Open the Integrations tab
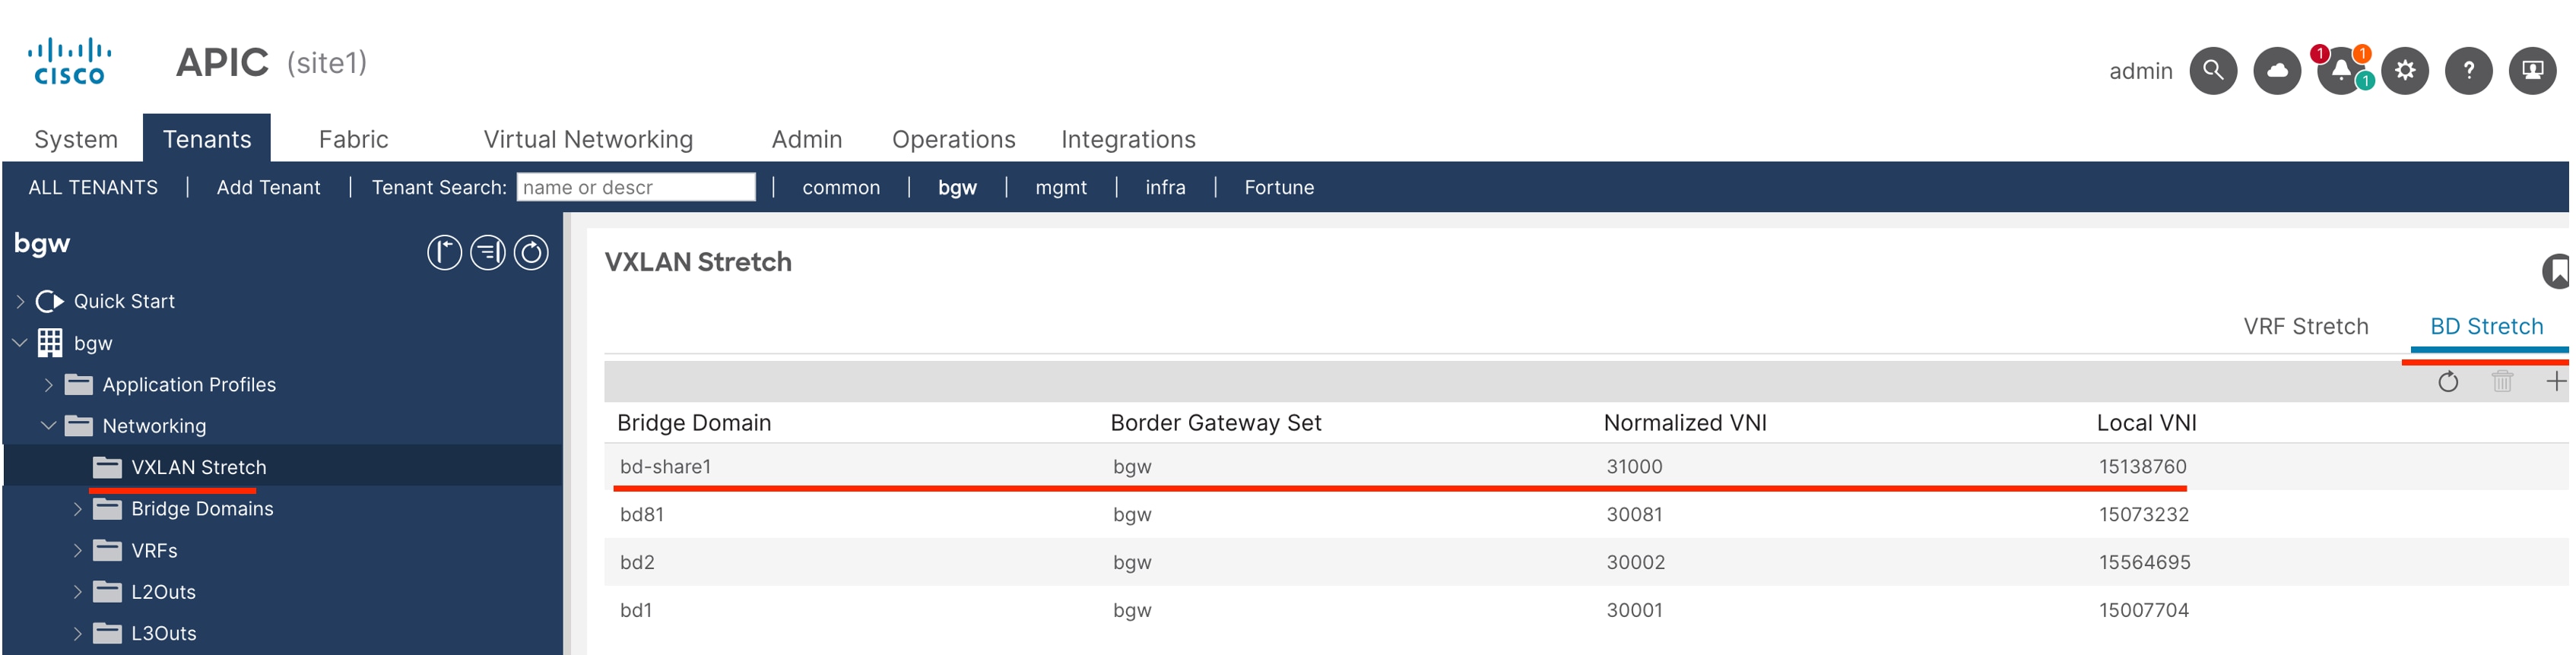 click(x=1128, y=139)
